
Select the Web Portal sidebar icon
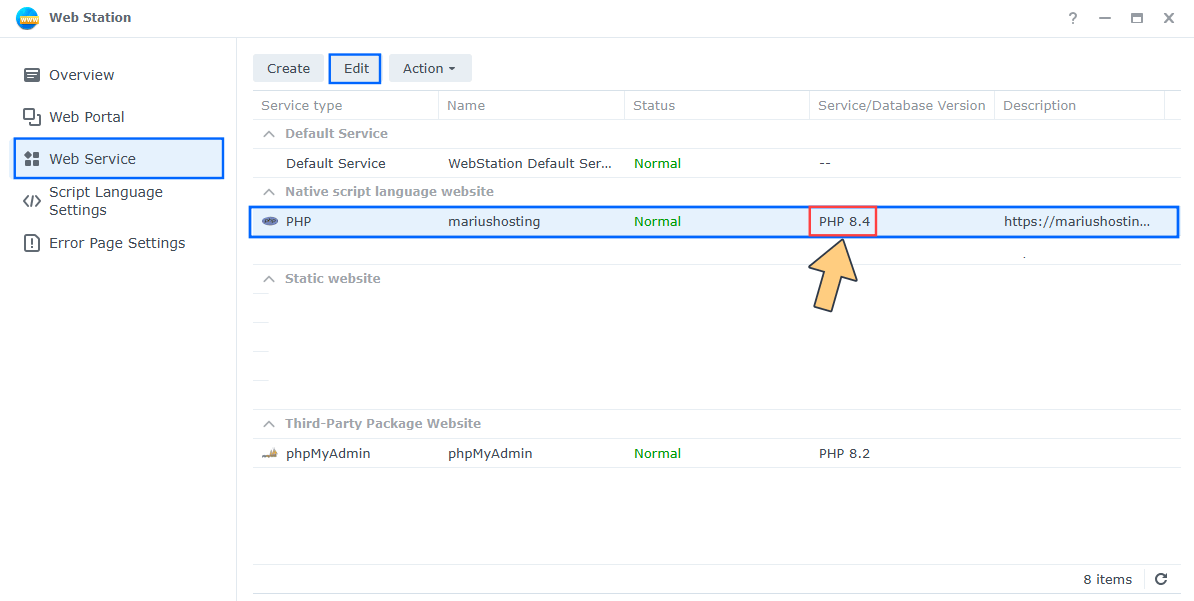33,116
